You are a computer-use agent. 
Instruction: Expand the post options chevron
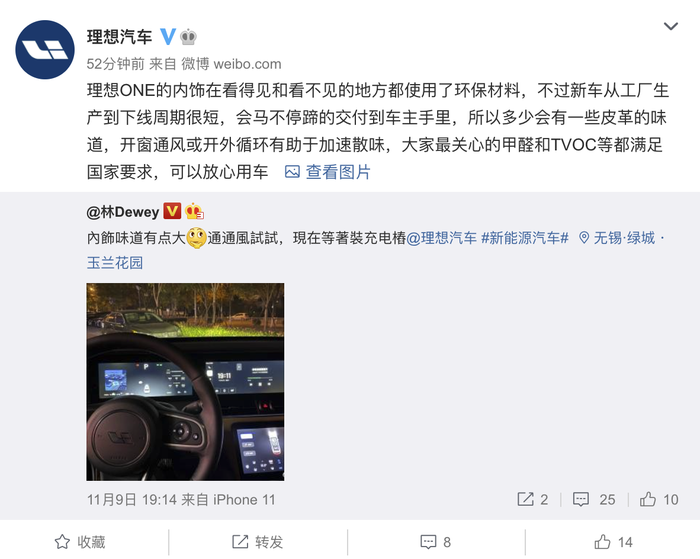(x=671, y=26)
